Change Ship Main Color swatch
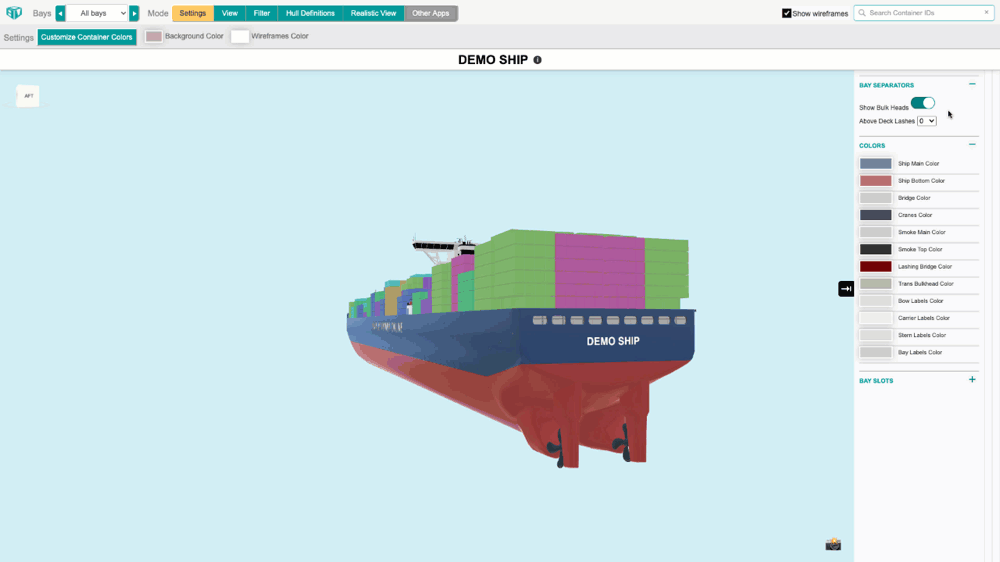Viewport: 1000px width, 562px height. [x=876, y=164]
